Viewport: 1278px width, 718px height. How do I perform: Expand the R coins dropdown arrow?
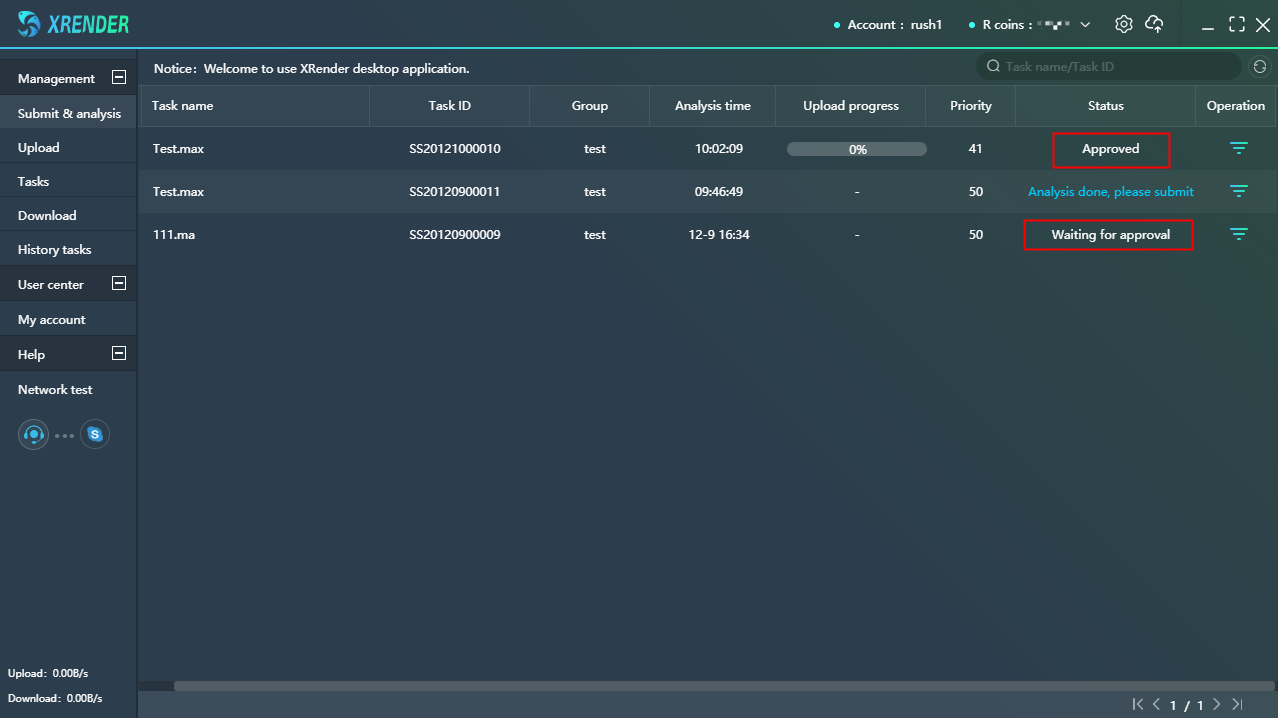click(1085, 24)
